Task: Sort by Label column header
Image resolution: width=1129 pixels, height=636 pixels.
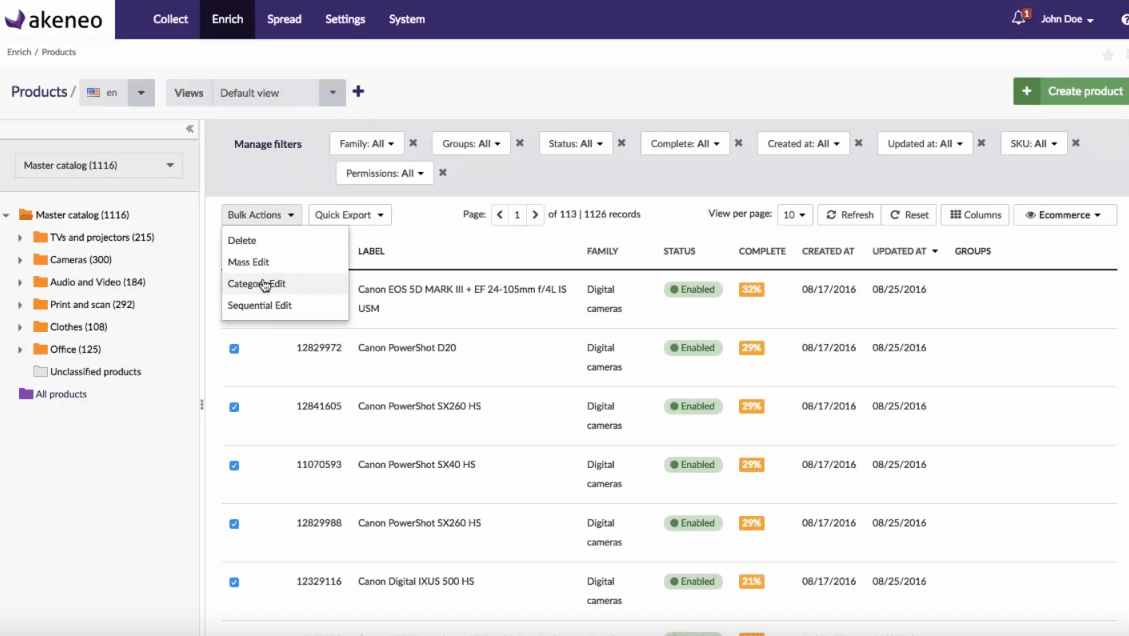Action: pyautogui.click(x=372, y=251)
